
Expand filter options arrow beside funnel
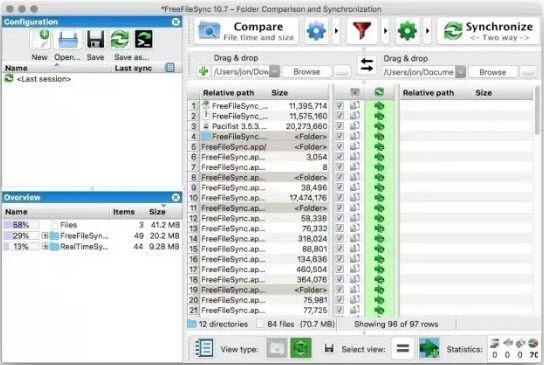[385, 31]
